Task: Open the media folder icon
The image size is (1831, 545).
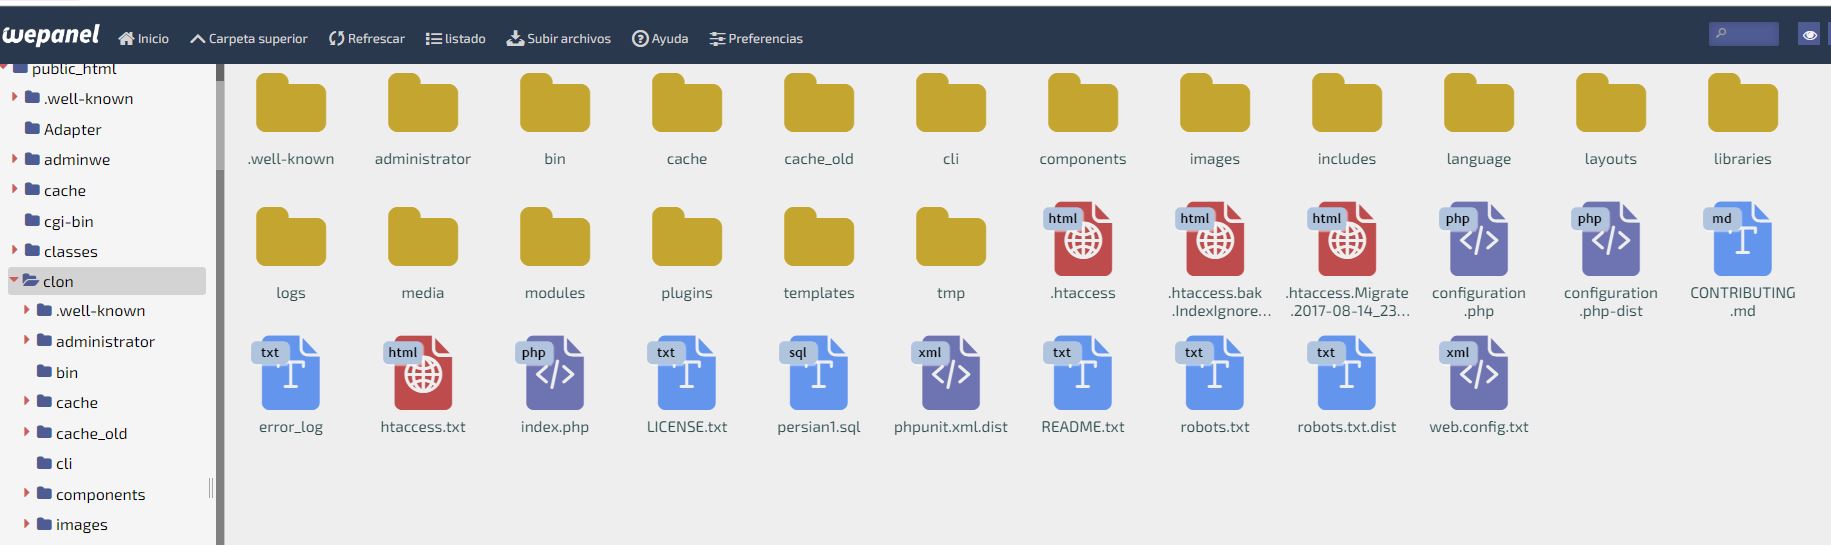Action: coord(423,236)
